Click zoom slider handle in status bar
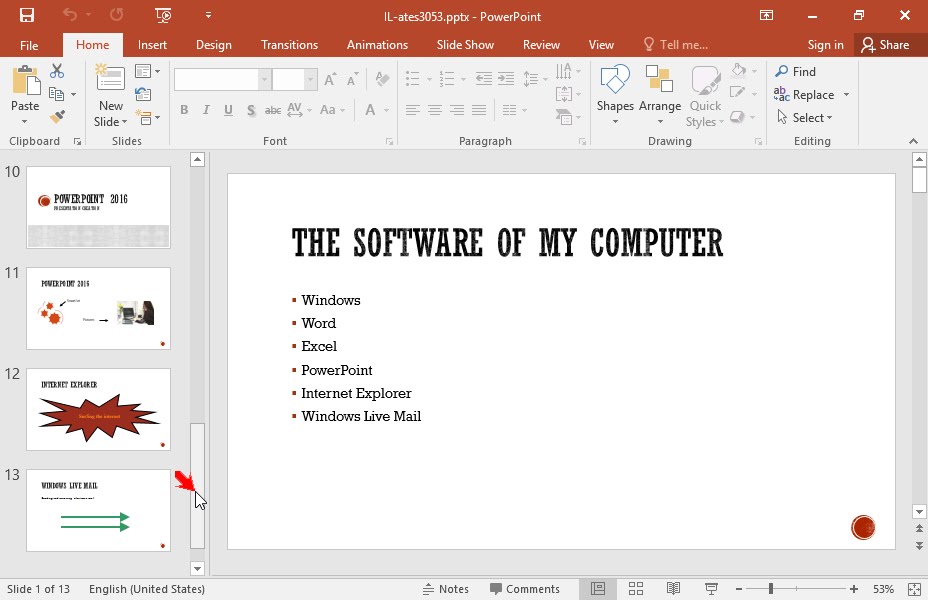The image size is (928, 600). pos(771,589)
